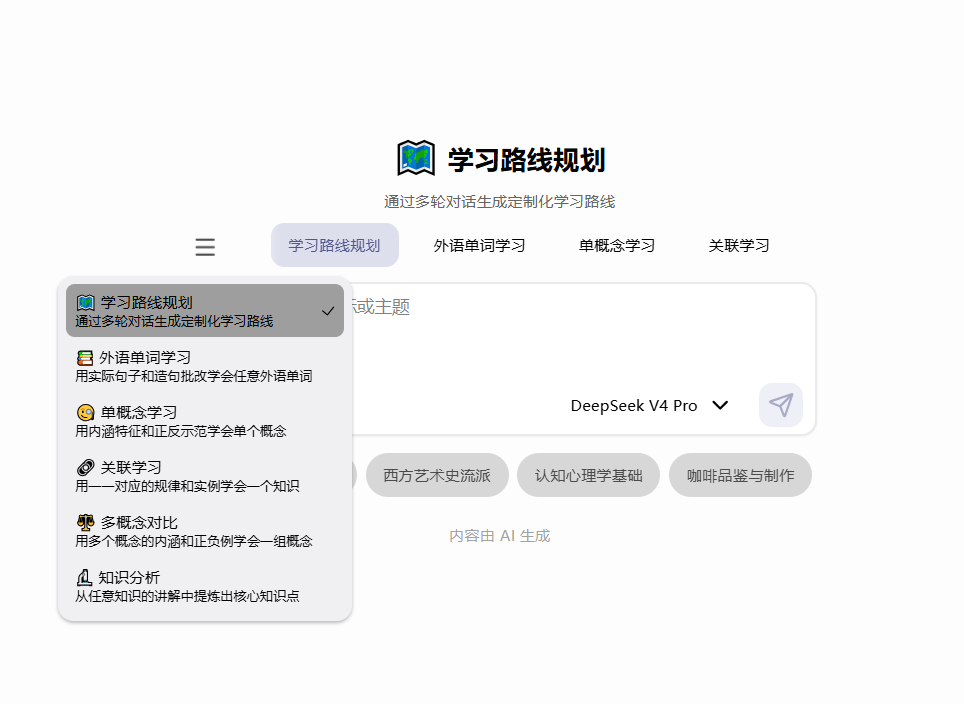Image resolution: width=964 pixels, height=704 pixels.
Task: Click the map icon in 学习路线规划 menu item
Action: [85, 303]
